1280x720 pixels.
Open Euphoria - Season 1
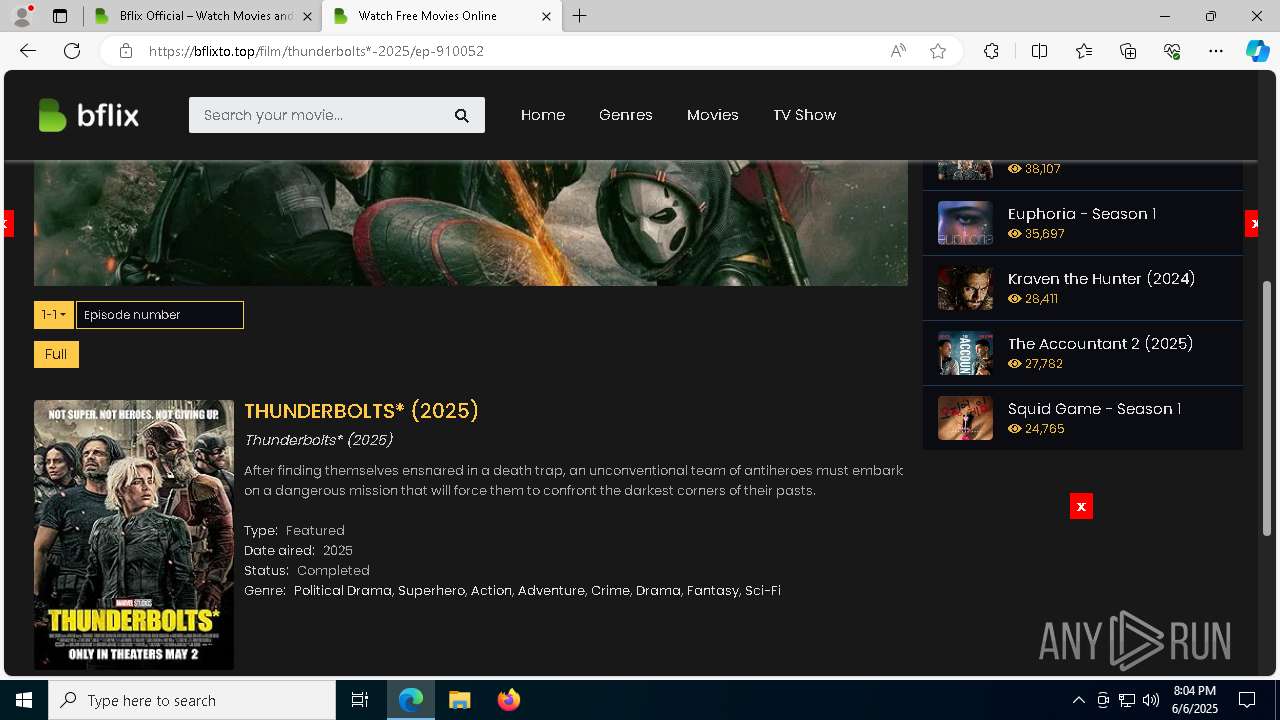point(1082,214)
